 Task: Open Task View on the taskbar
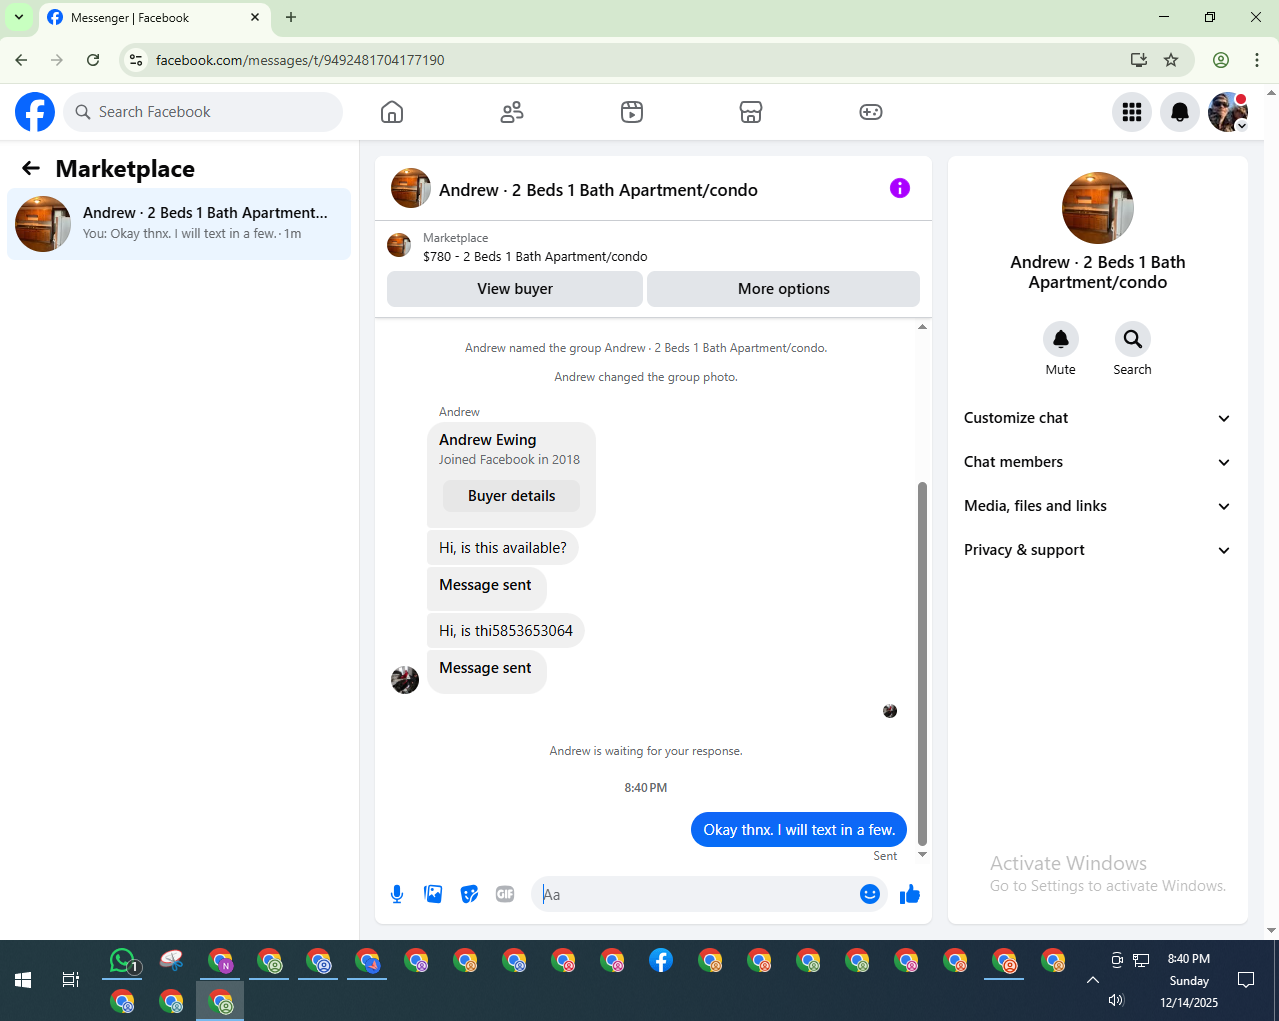pos(70,980)
